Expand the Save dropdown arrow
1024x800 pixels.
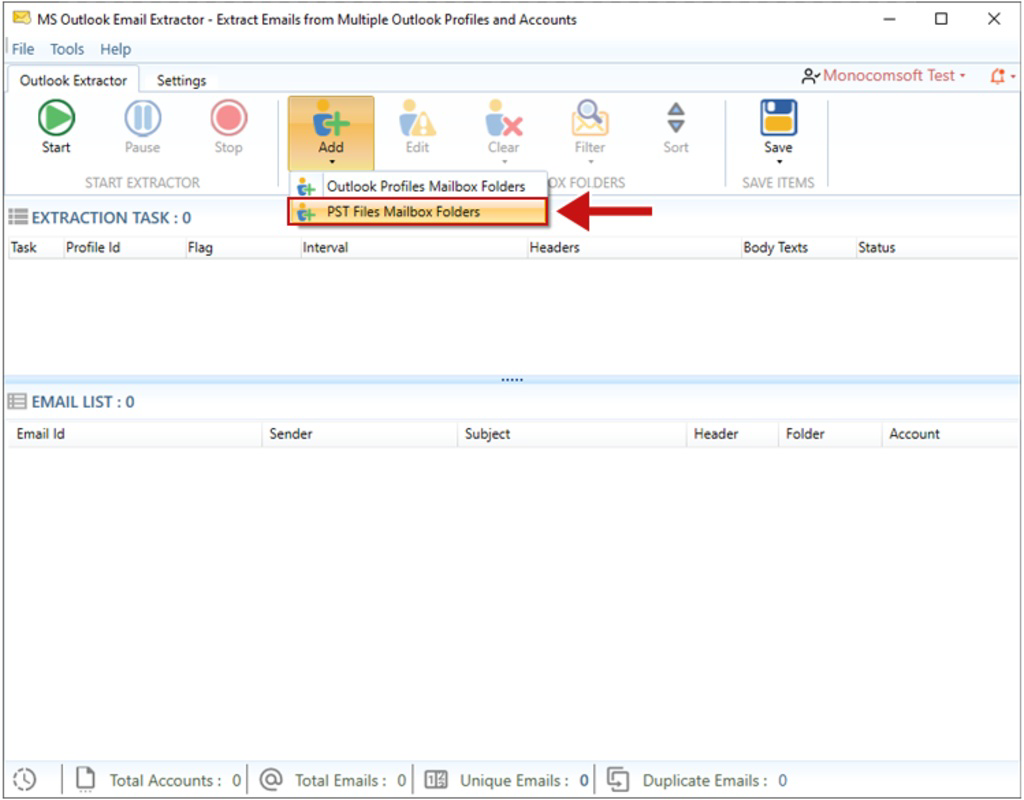[x=779, y=162]
